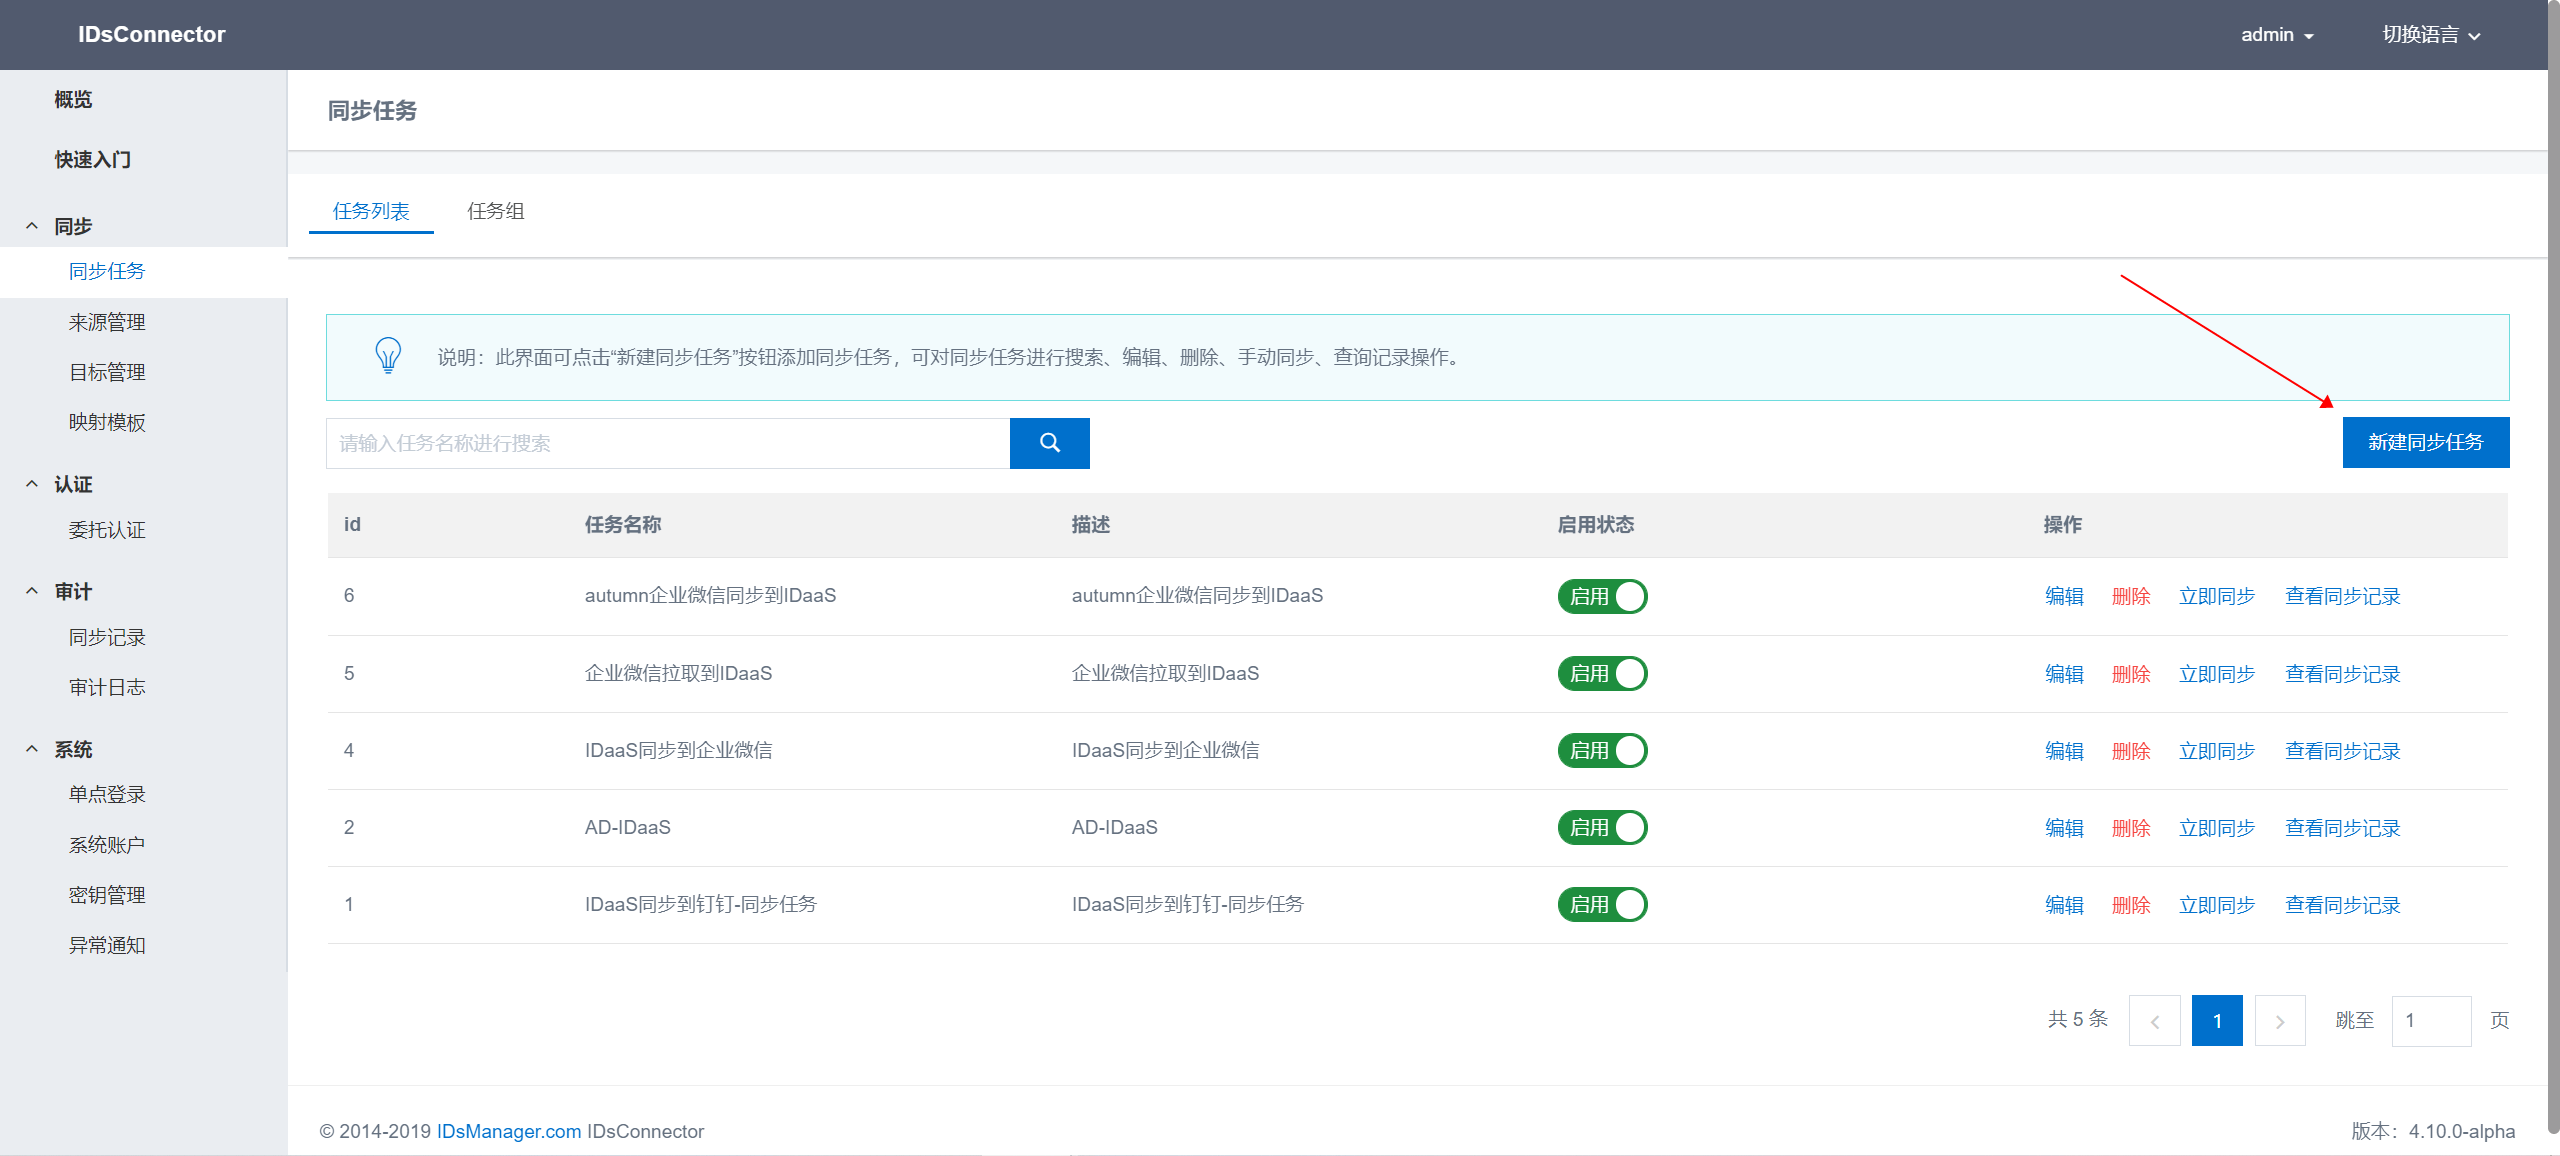This screenshot has height=1156, width=2560.
Task: Click 删除 for AD-IDaaS task
Action: tap(2131, 828)
